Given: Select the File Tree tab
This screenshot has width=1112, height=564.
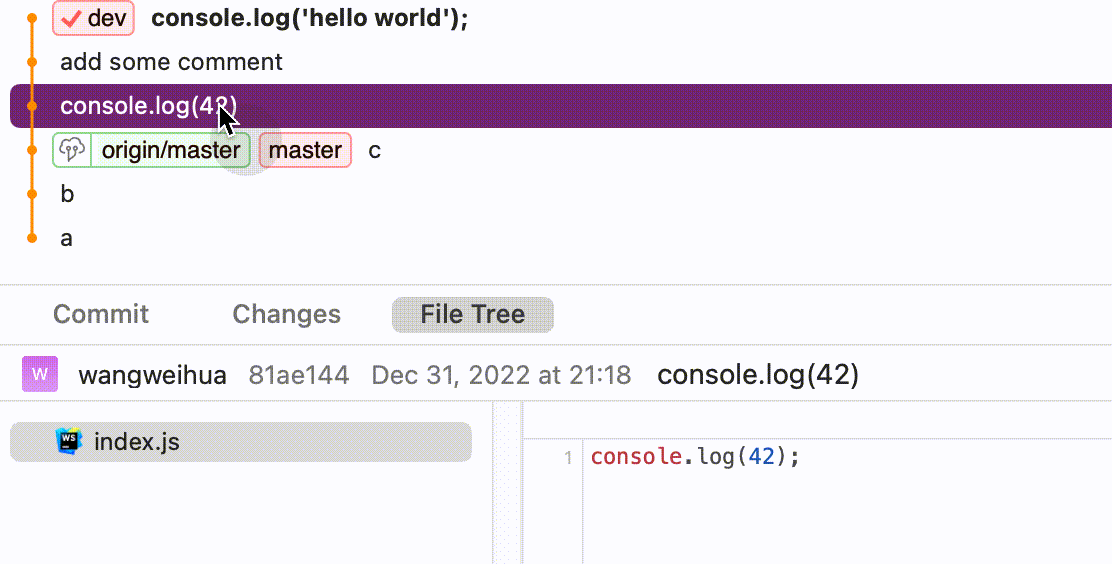Looking at the screenshot, I should click(x=472, y=314).
